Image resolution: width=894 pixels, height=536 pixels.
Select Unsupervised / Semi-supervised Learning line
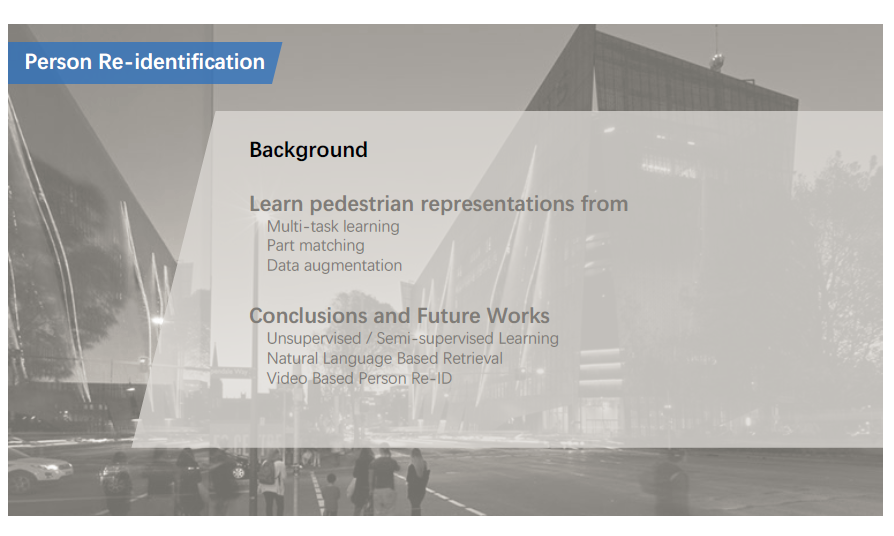[413, 339]
